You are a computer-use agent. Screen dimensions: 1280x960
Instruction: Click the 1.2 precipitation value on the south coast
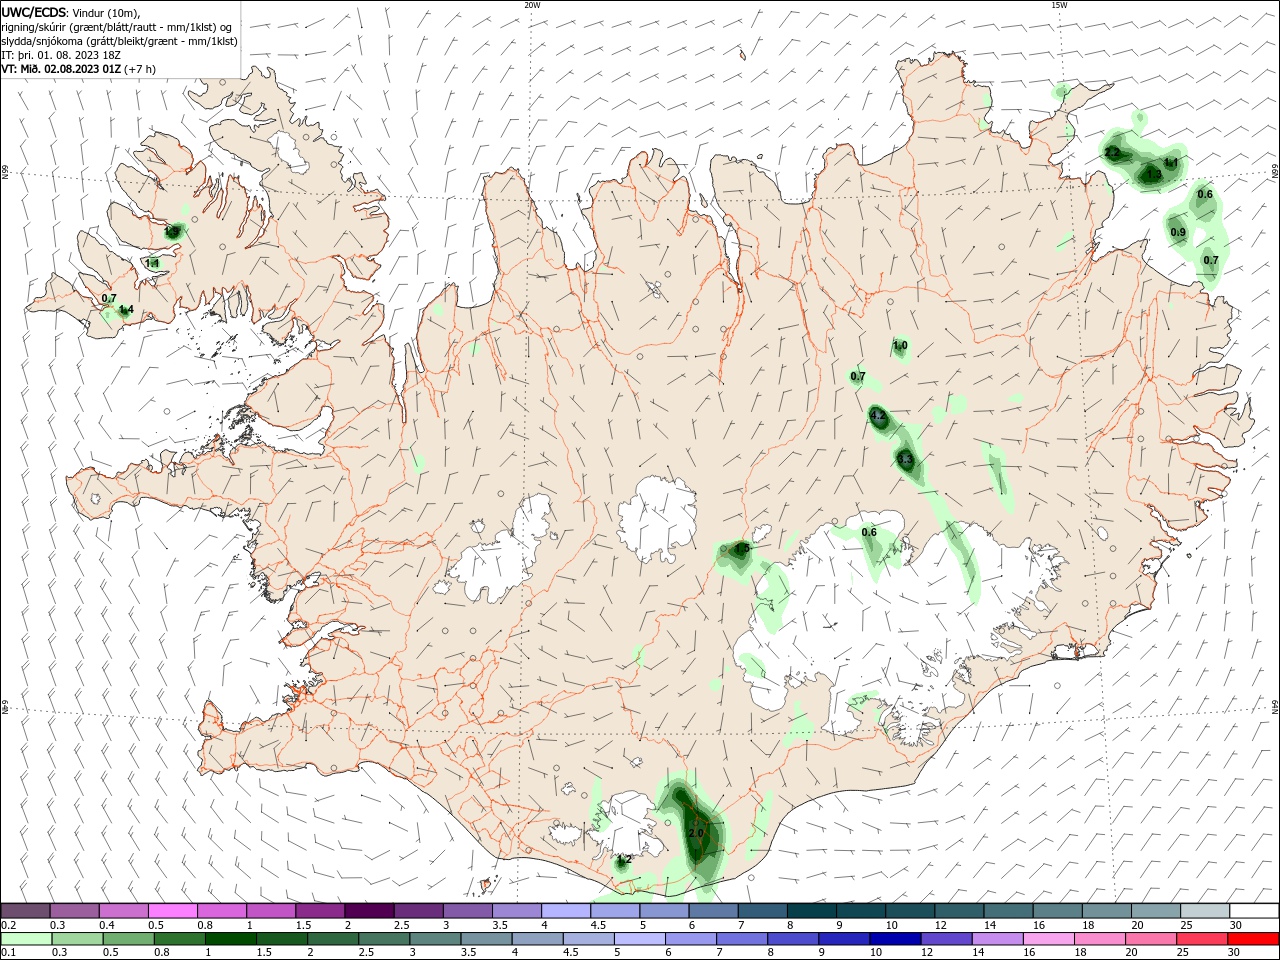coord(624,860)
